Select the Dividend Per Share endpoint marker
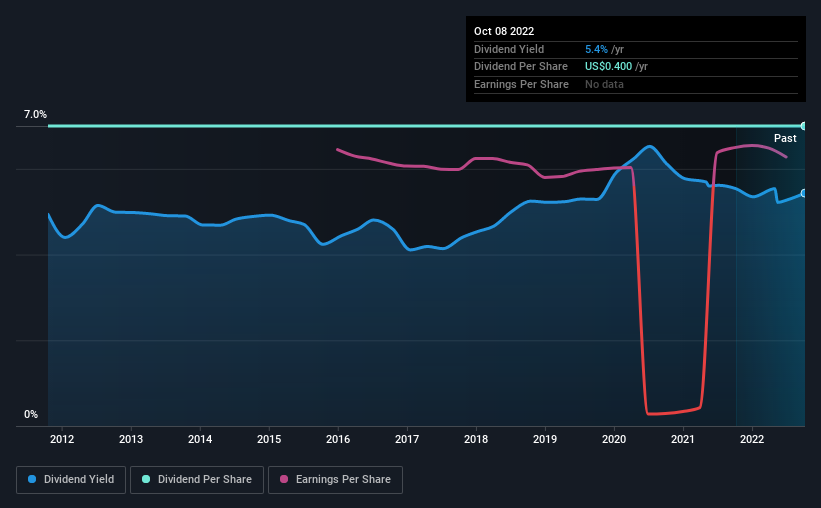 (804, 126)
